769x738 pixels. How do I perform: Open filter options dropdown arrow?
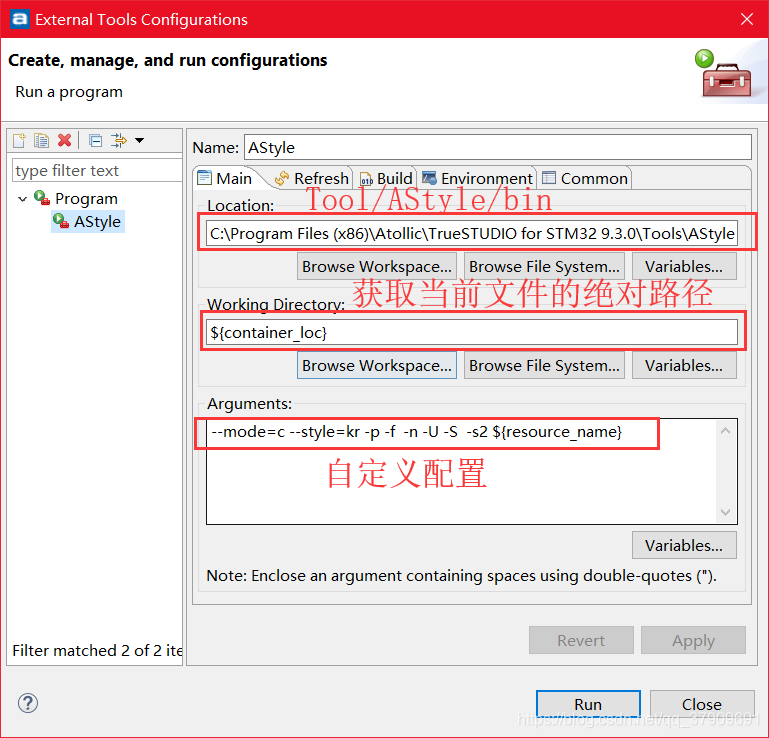click(139, 140)
